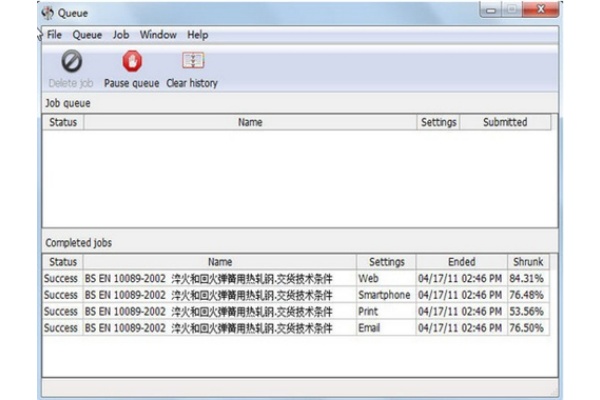Image resolution: width=600 pixels, height=400 pixels.
Task: Open the Queue menu
Action: (x=87, y=35)
